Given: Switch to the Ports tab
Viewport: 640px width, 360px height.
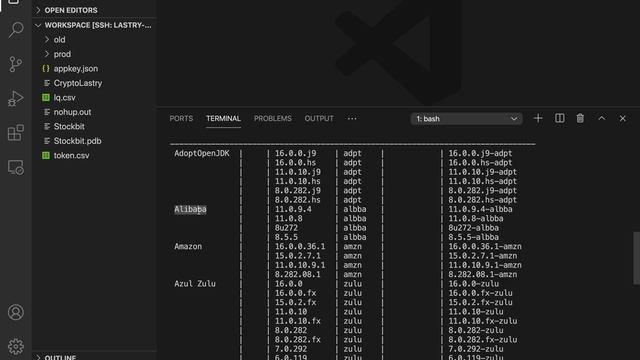Looking at the screenshot, I should click(x=181, y=119).
